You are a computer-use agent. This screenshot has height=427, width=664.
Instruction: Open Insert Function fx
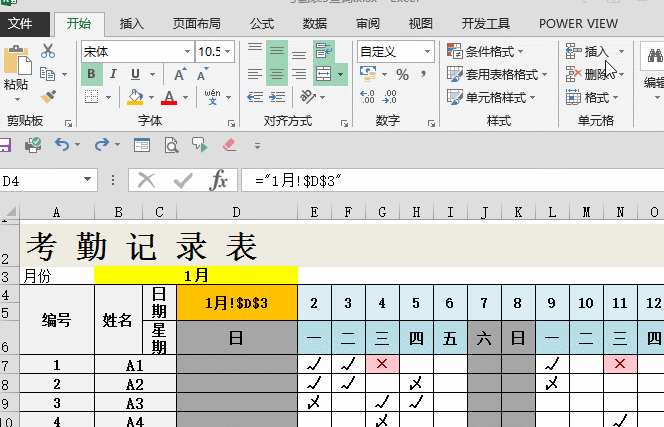[x=219, y=180]
